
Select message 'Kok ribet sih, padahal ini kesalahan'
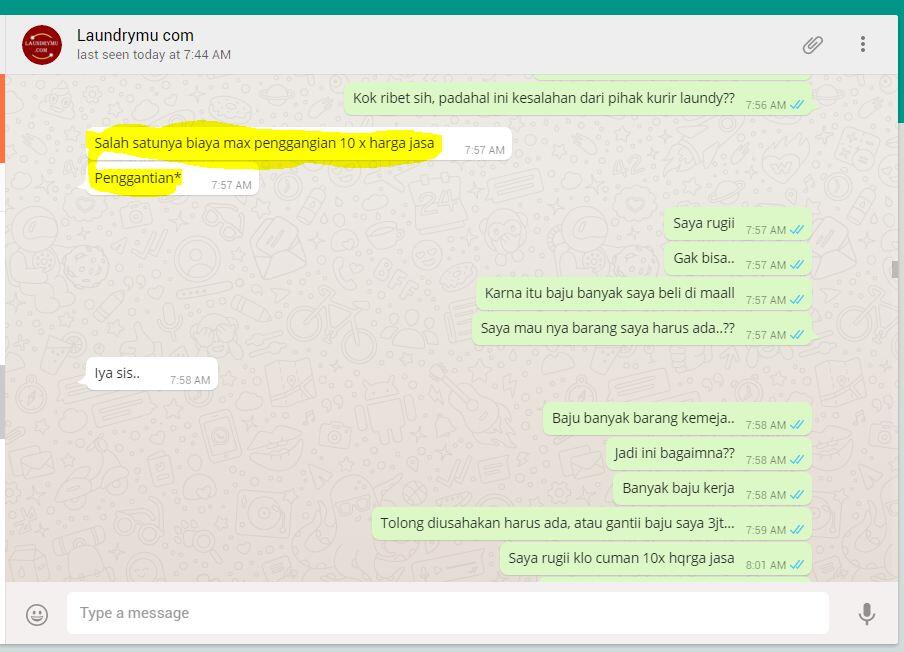click(x=578, y=99)
